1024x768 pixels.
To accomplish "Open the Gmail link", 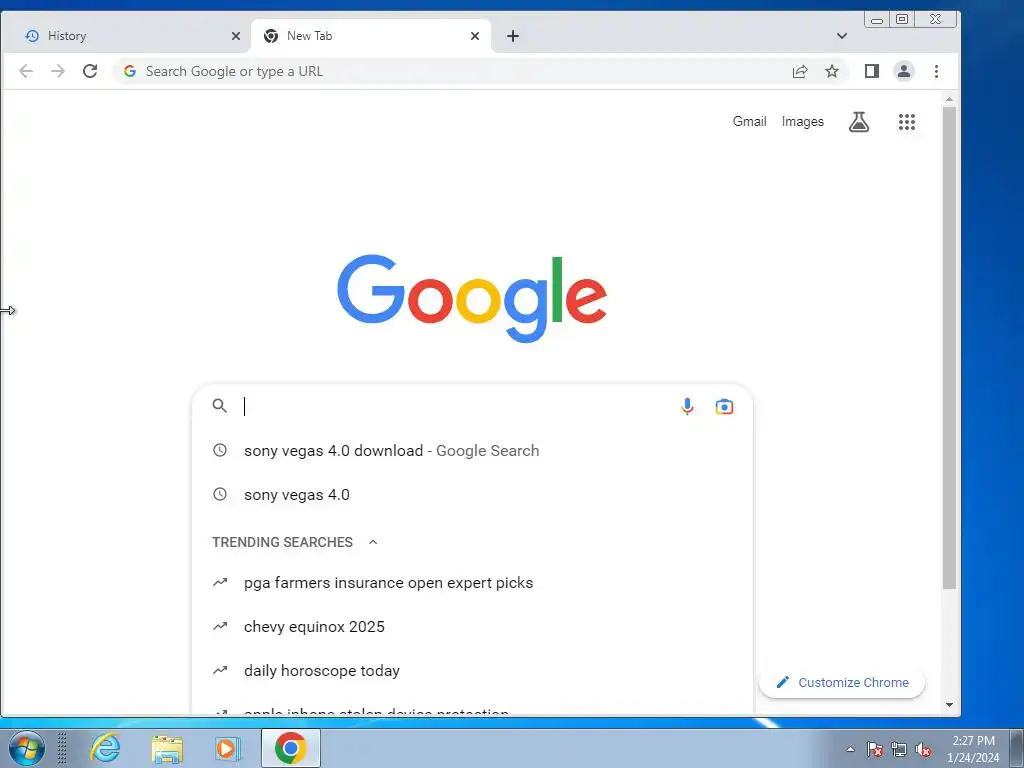I will (x=749, y=121).
